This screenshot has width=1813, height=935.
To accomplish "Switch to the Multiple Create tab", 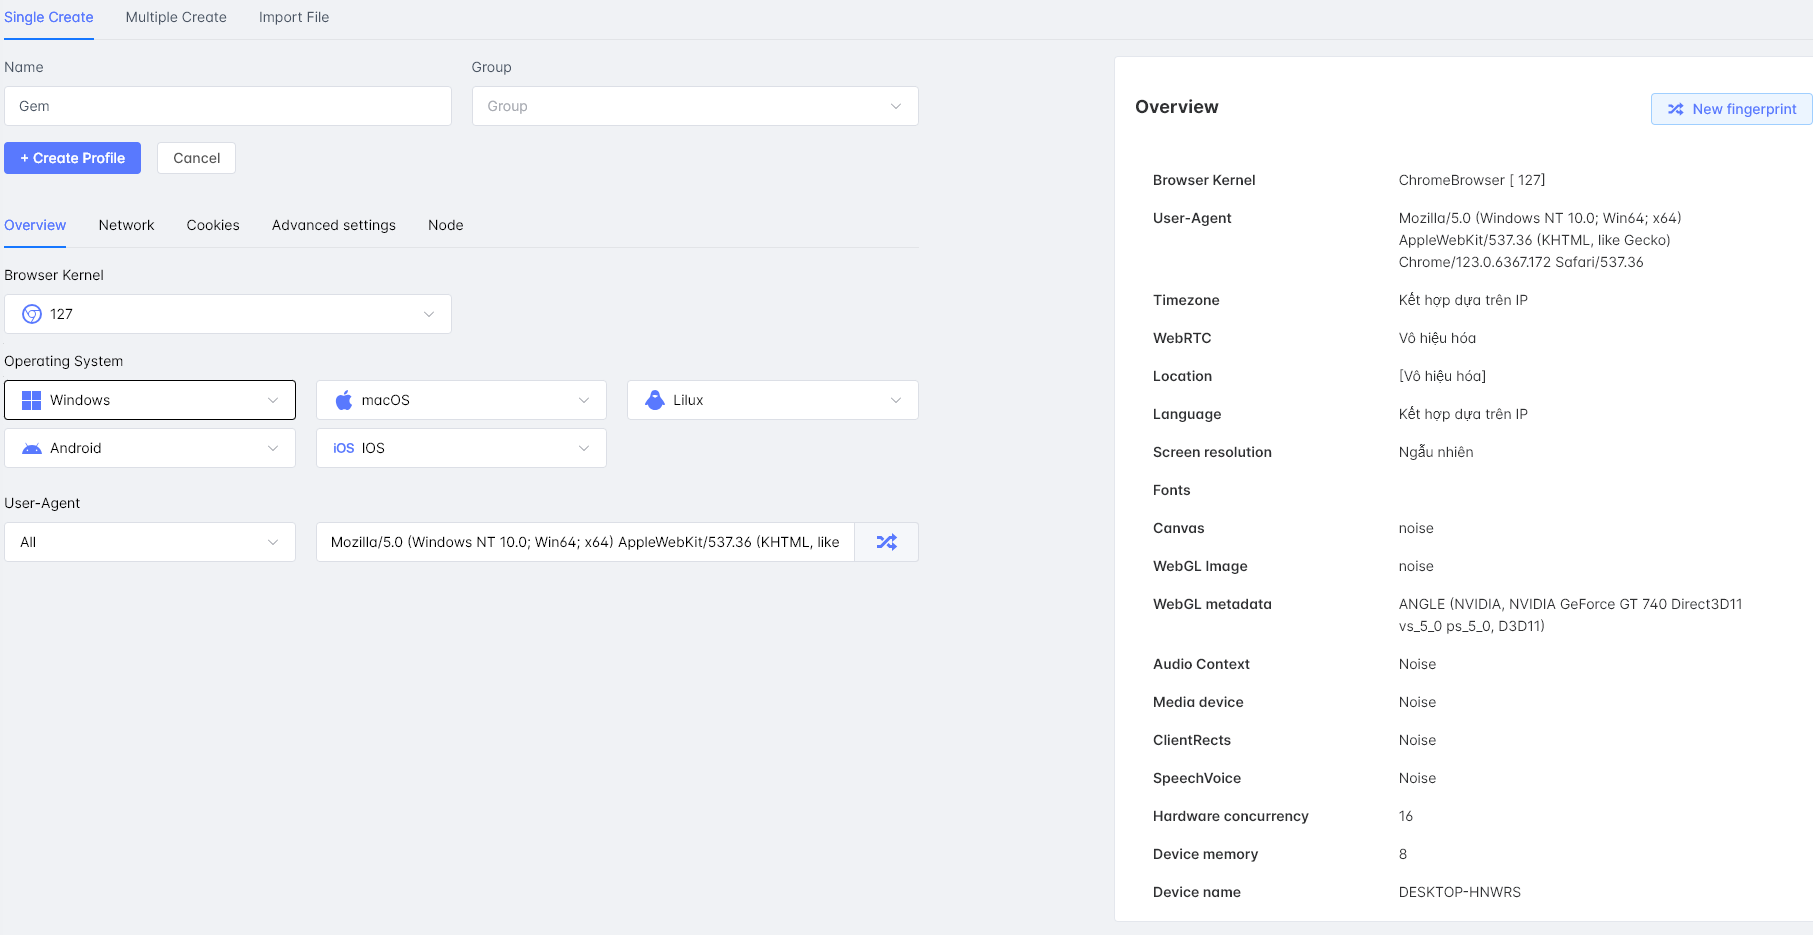I will pyautogui.click(x=176, y=17).
